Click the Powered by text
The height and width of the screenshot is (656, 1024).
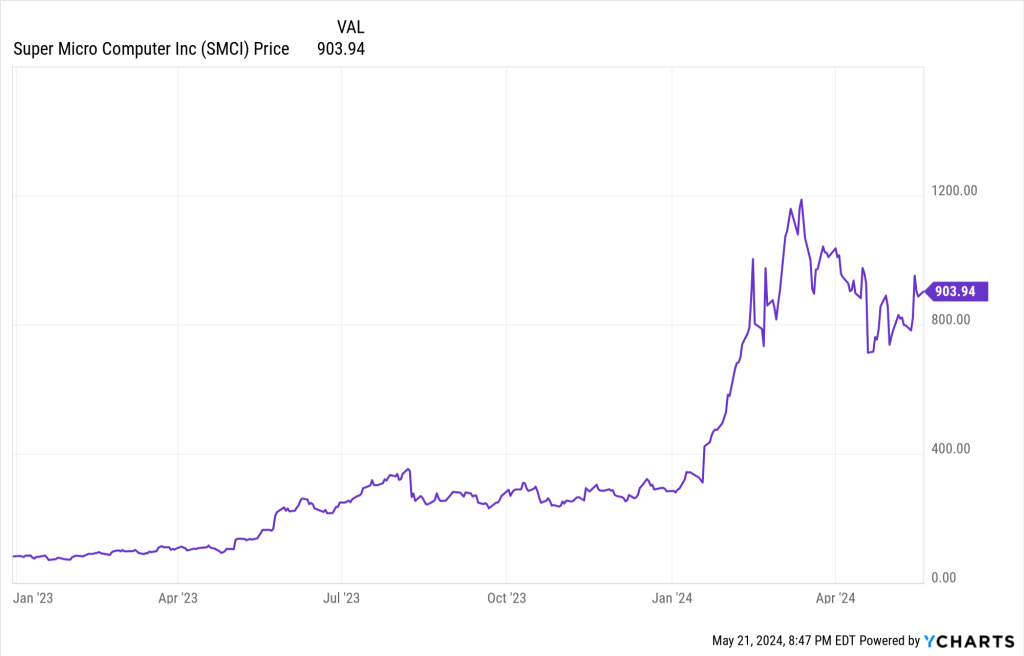tap(890, 641)
